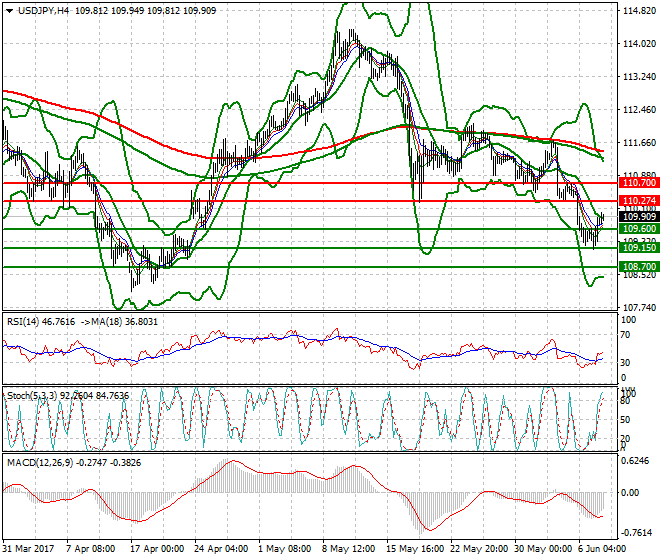Viewport: 660px width, 560px height.
Task: Click the Stoch(5,3,3) indicator label
Action: [32, 395]
